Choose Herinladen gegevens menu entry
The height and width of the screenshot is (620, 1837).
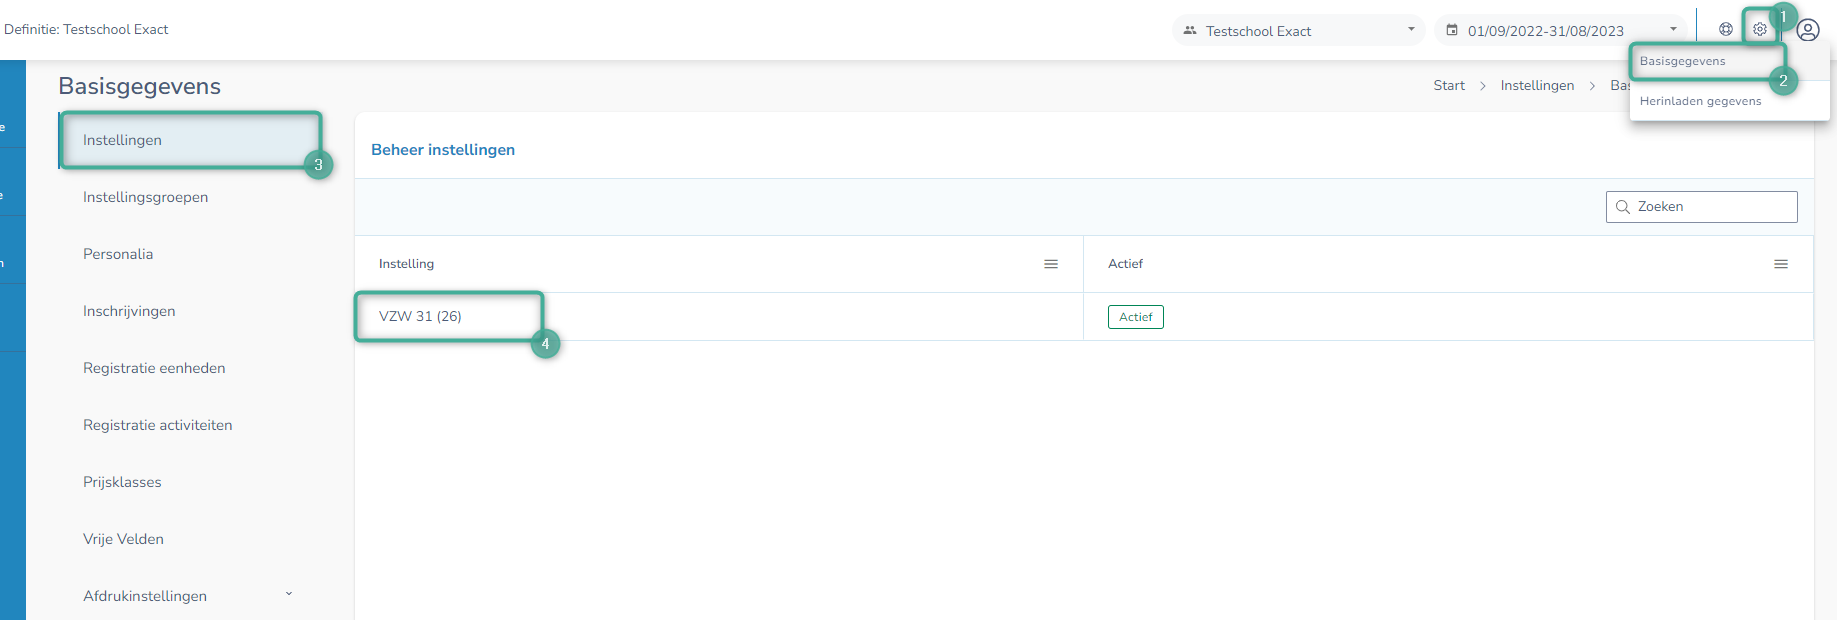tap(1700, 101)
